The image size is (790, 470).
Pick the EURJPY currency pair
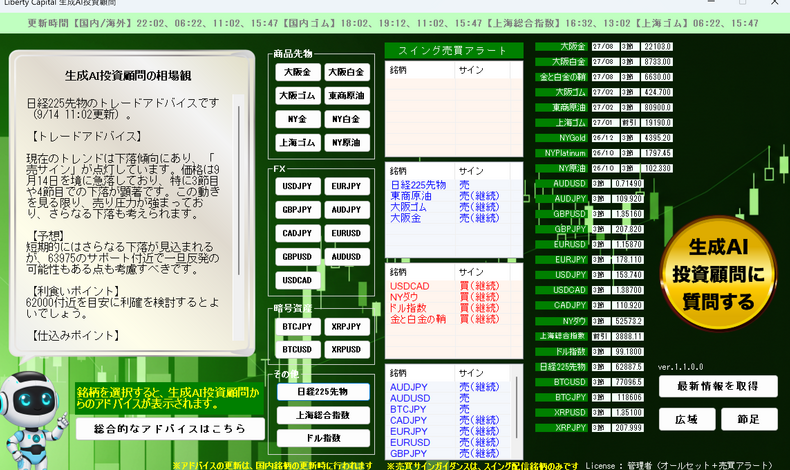[347, 186]
